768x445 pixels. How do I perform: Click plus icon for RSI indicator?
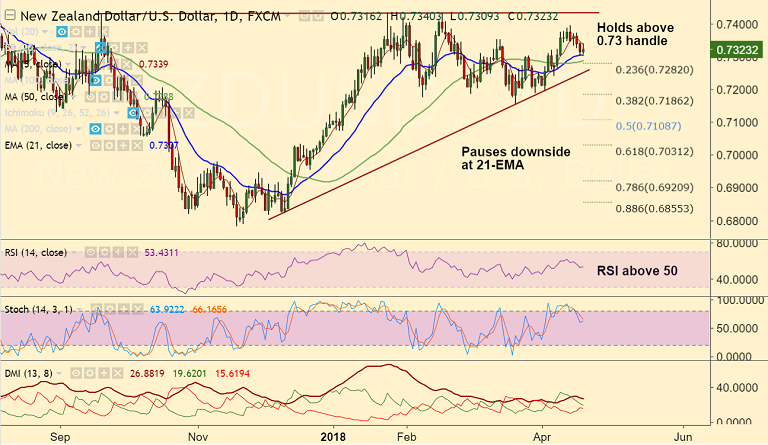118,253
